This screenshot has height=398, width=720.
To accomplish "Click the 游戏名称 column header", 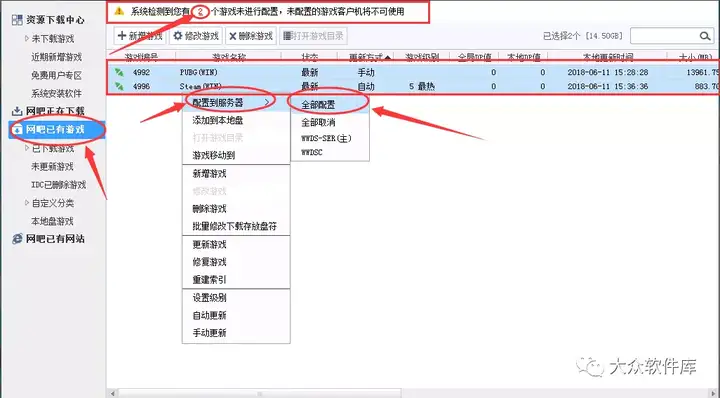I will [229, 57].
